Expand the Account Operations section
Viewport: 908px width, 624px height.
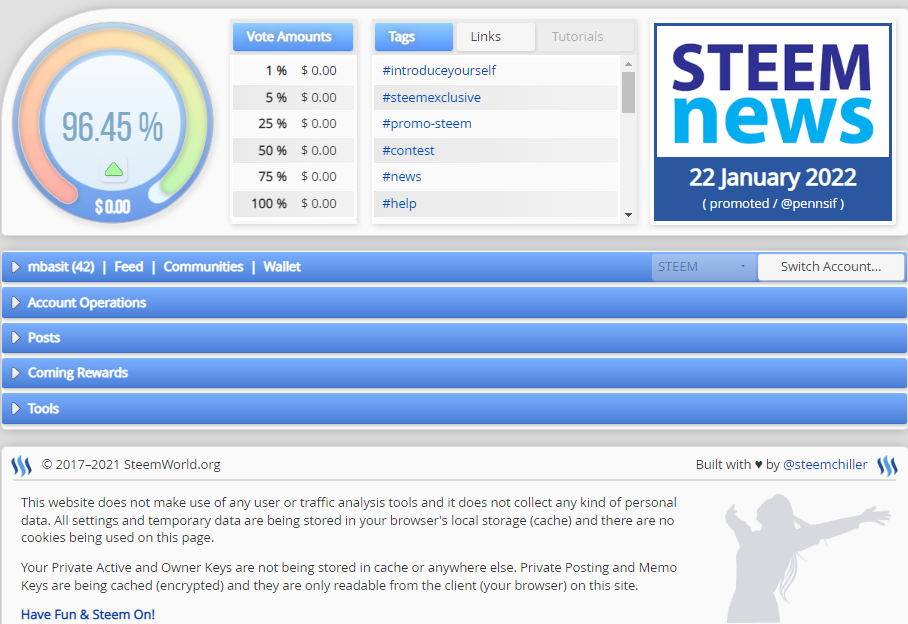point(454,303)
